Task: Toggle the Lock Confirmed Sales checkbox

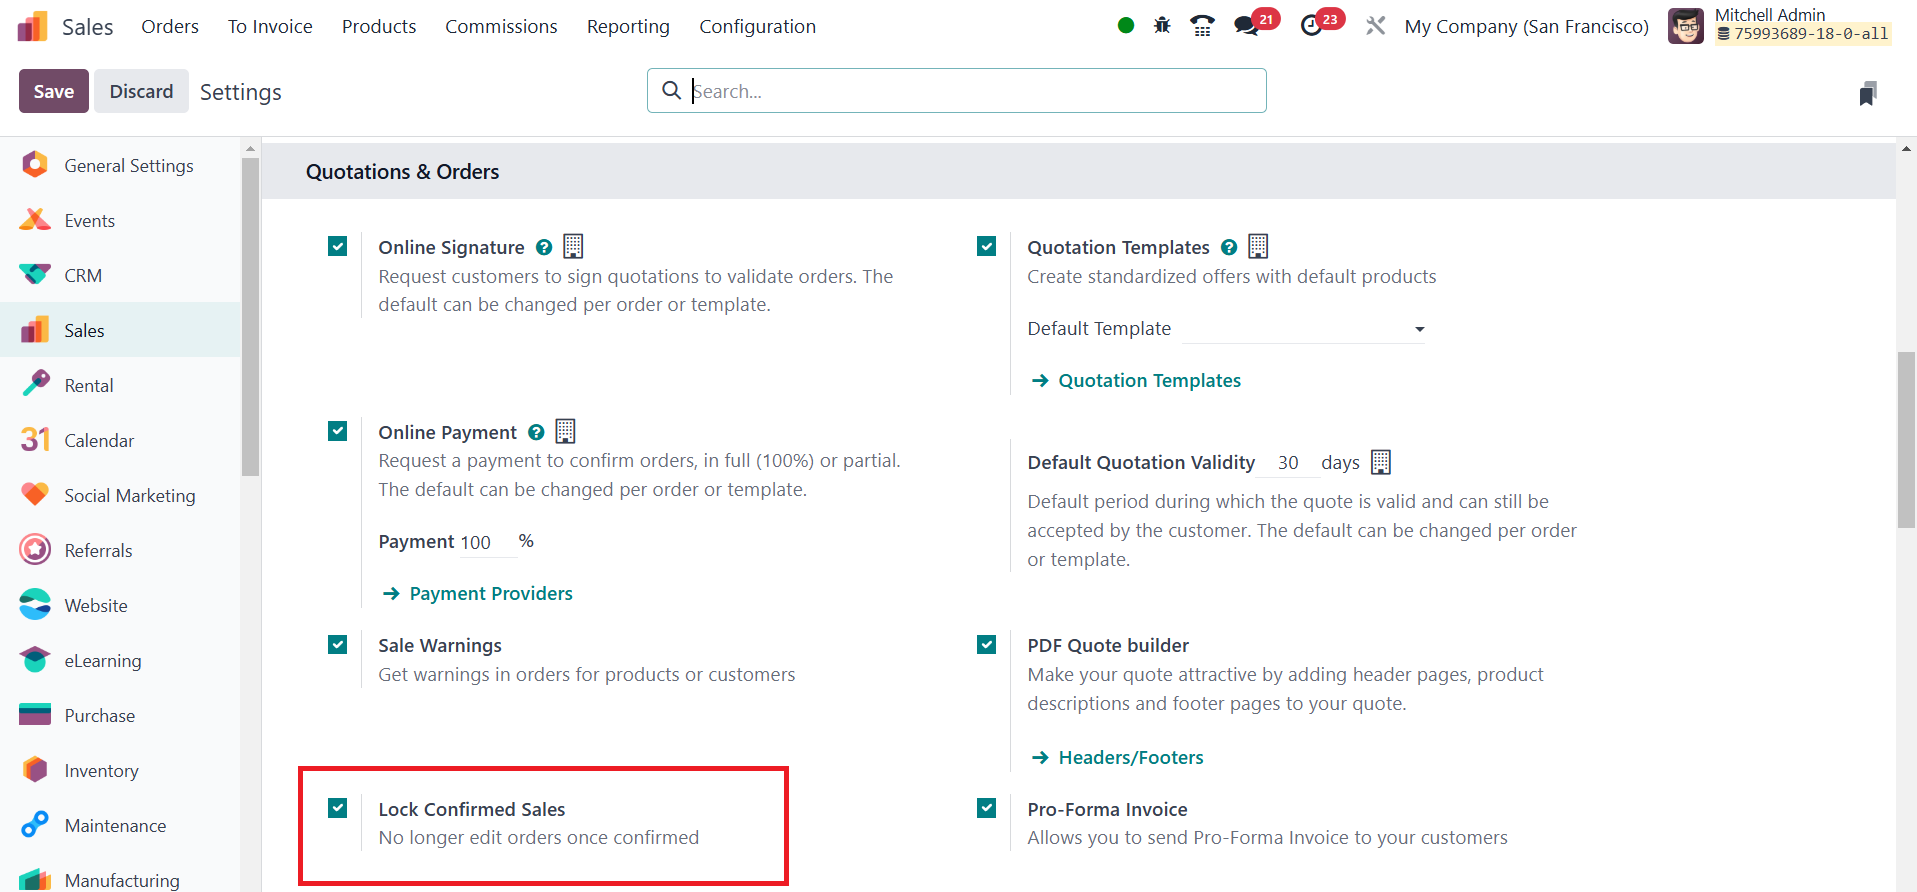Action: (x=338, y=808)
